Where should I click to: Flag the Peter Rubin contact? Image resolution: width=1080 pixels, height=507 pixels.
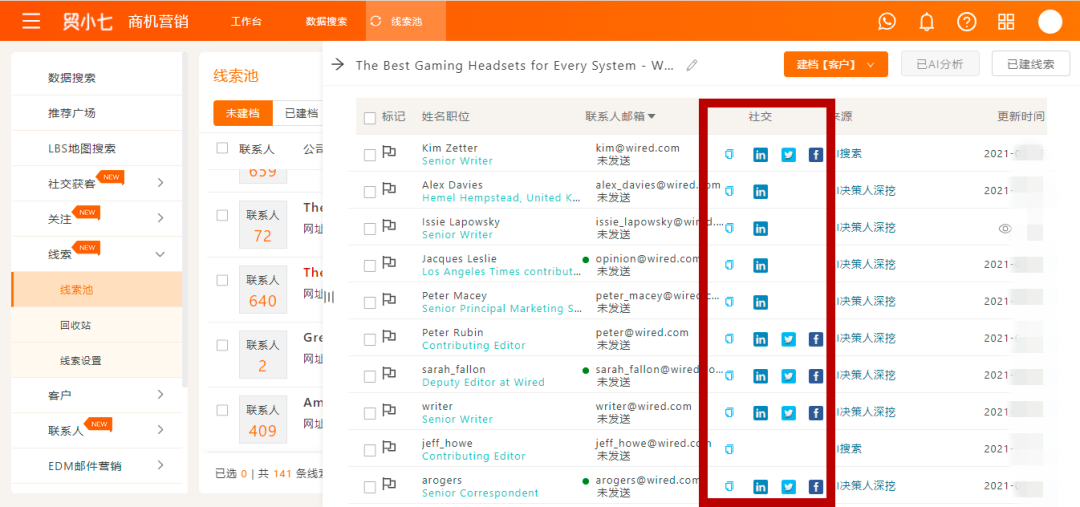pyautogui.click(x=389, y=336)
